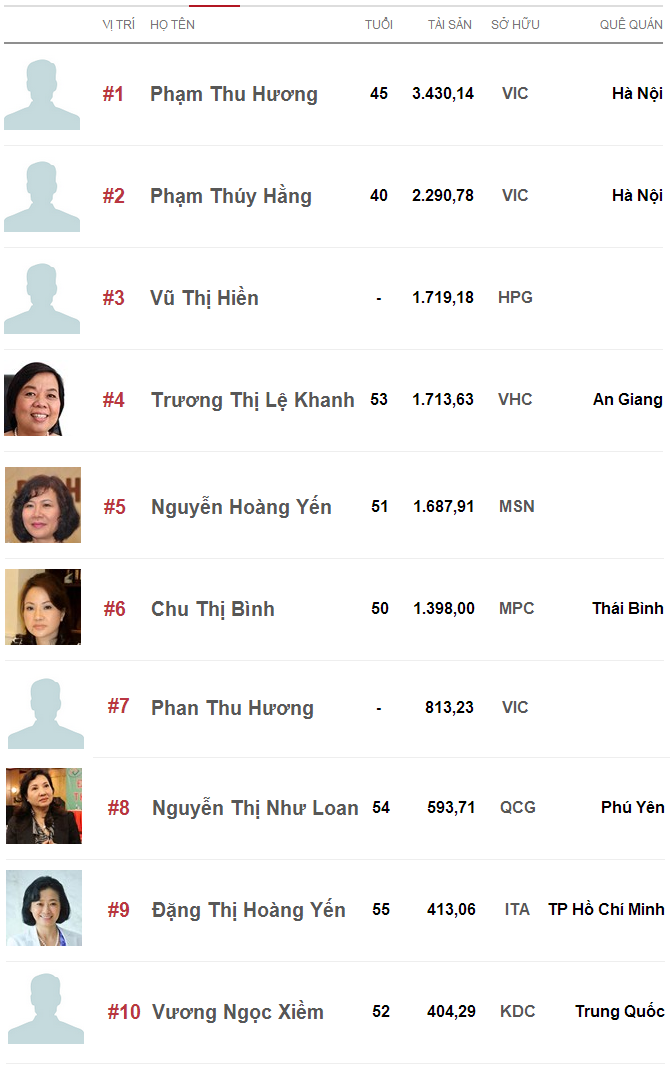
Task: Click the QUÊ QUÁN column header
Action: click(x=631, y=25)
